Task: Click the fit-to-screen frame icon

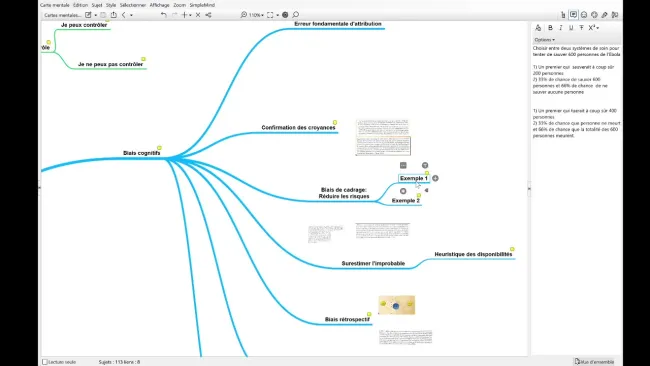Action: [270, 15]
